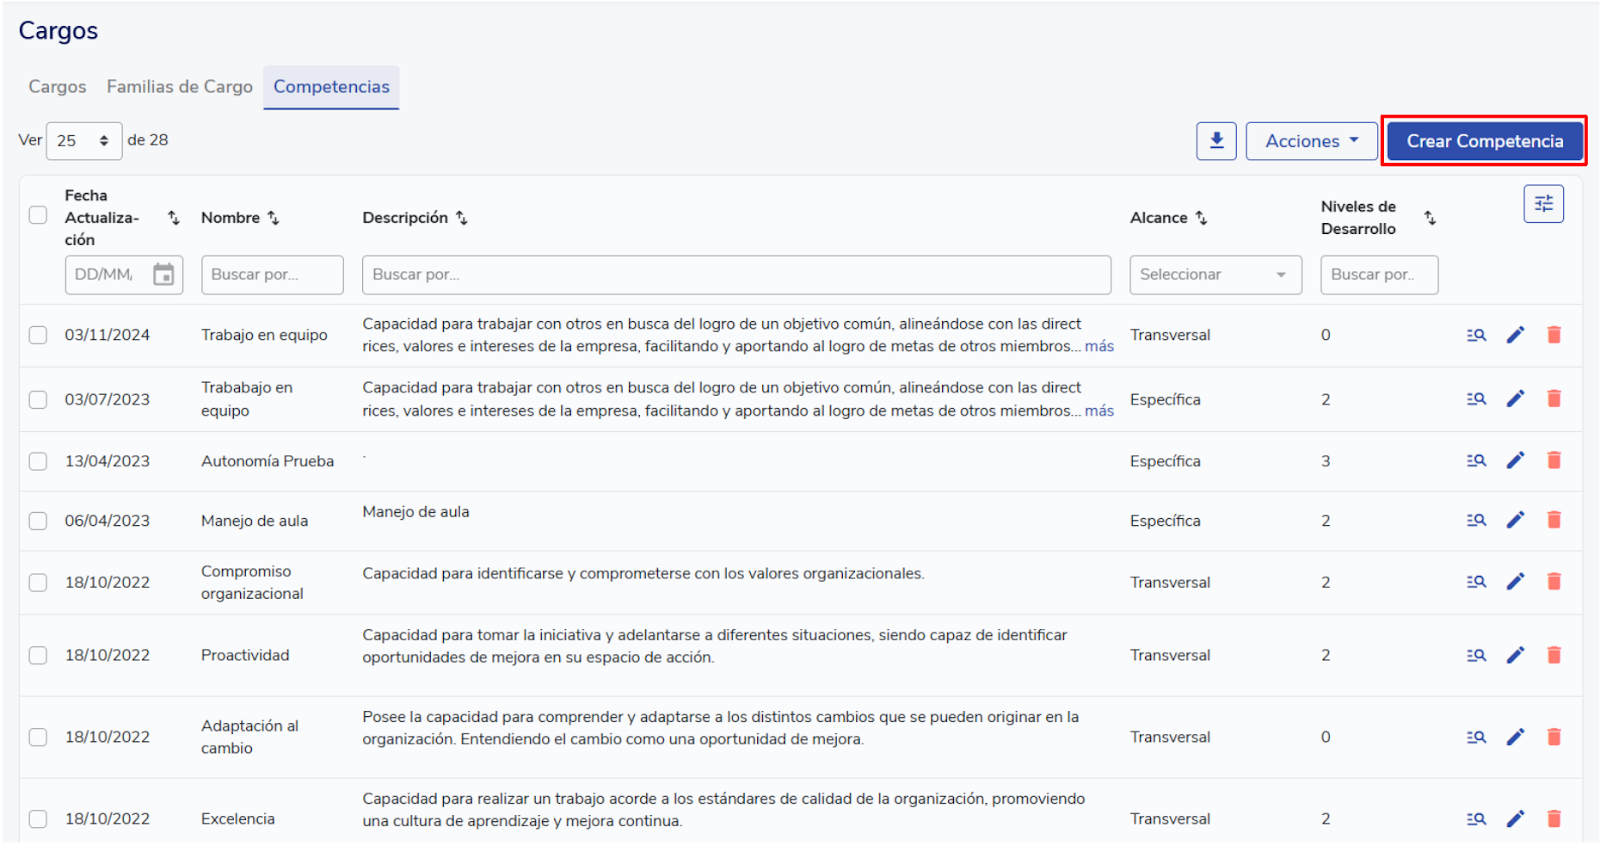Delete the Trababajo en equipo competency
The image size is (1600, 846).
click(x=1554, y=399)
